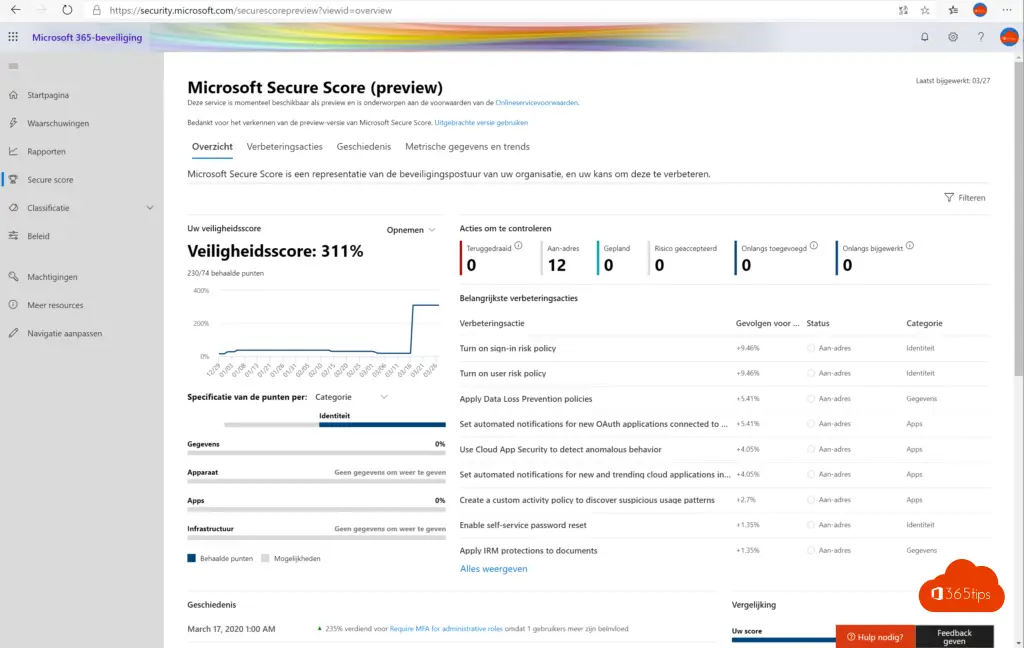Click the browser back arrow
The image size is (1024, 648).
point(16,10)
